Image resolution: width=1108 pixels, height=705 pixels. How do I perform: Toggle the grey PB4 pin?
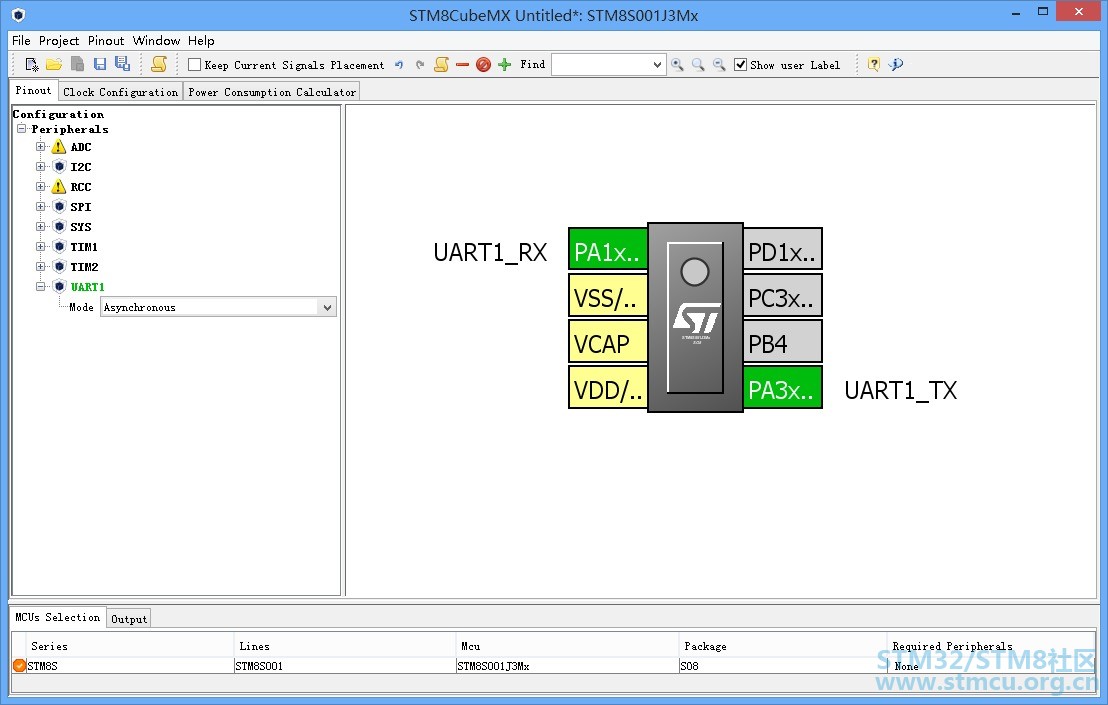782,343
